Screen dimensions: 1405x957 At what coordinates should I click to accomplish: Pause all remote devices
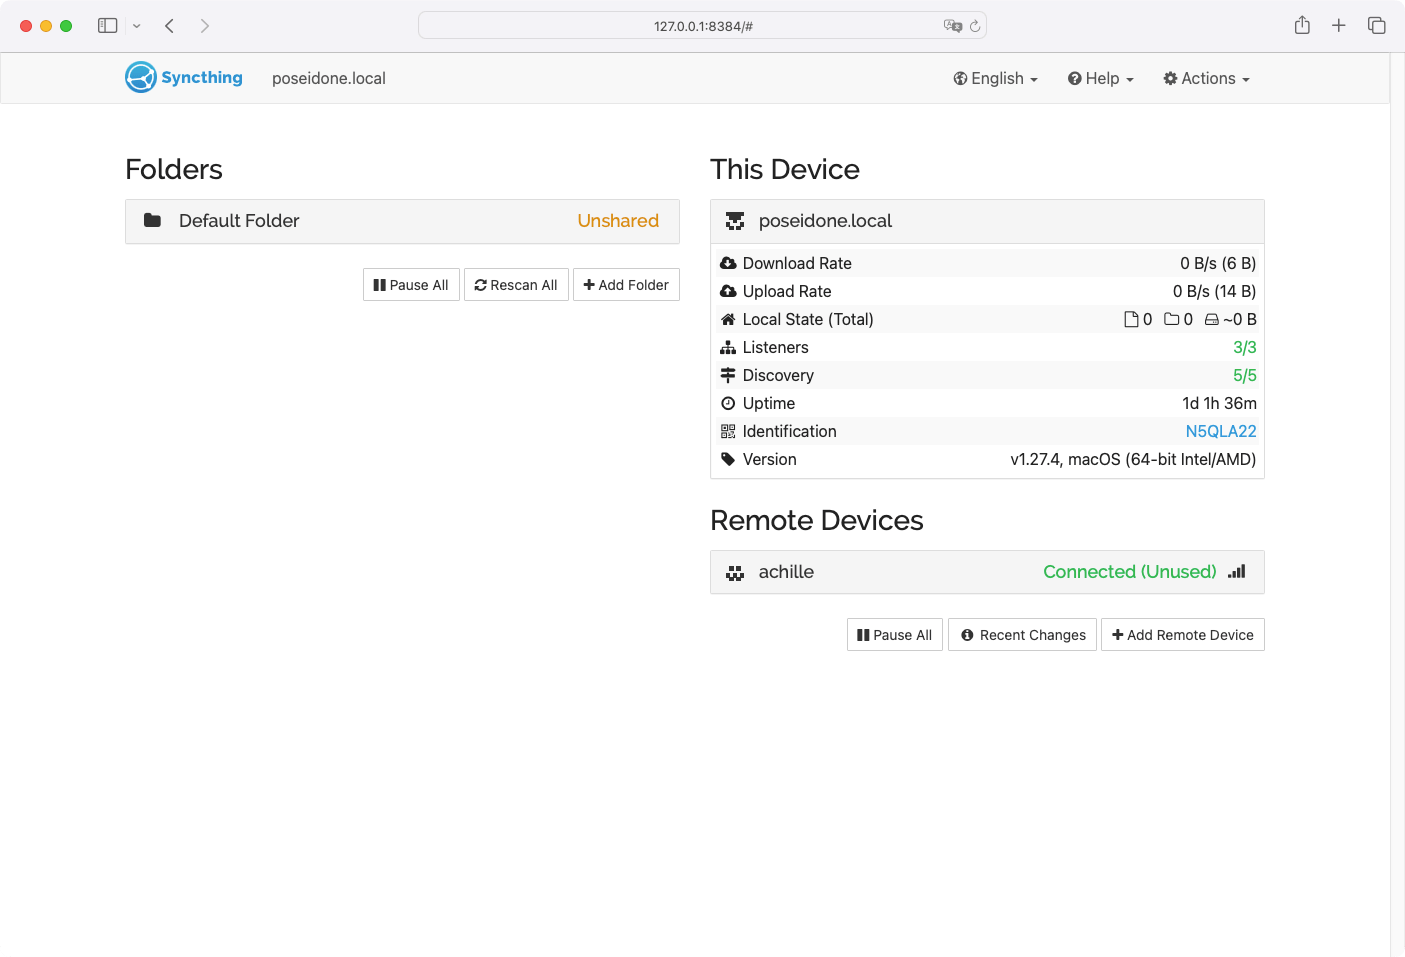[x=895, y=635]
